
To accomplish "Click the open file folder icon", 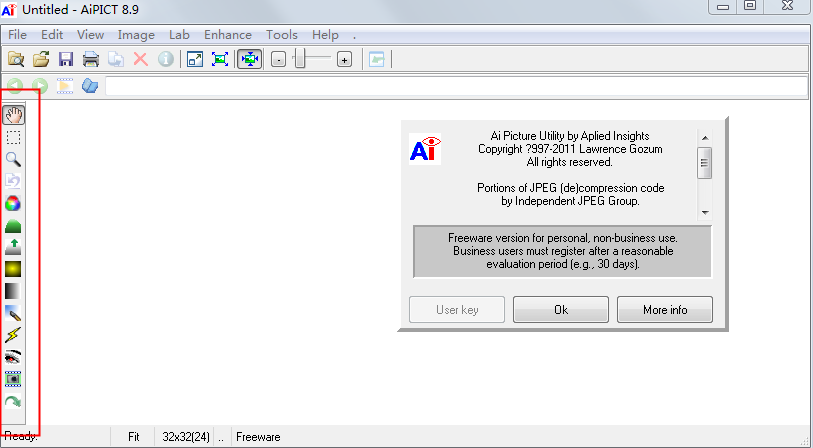I will 41,59.
